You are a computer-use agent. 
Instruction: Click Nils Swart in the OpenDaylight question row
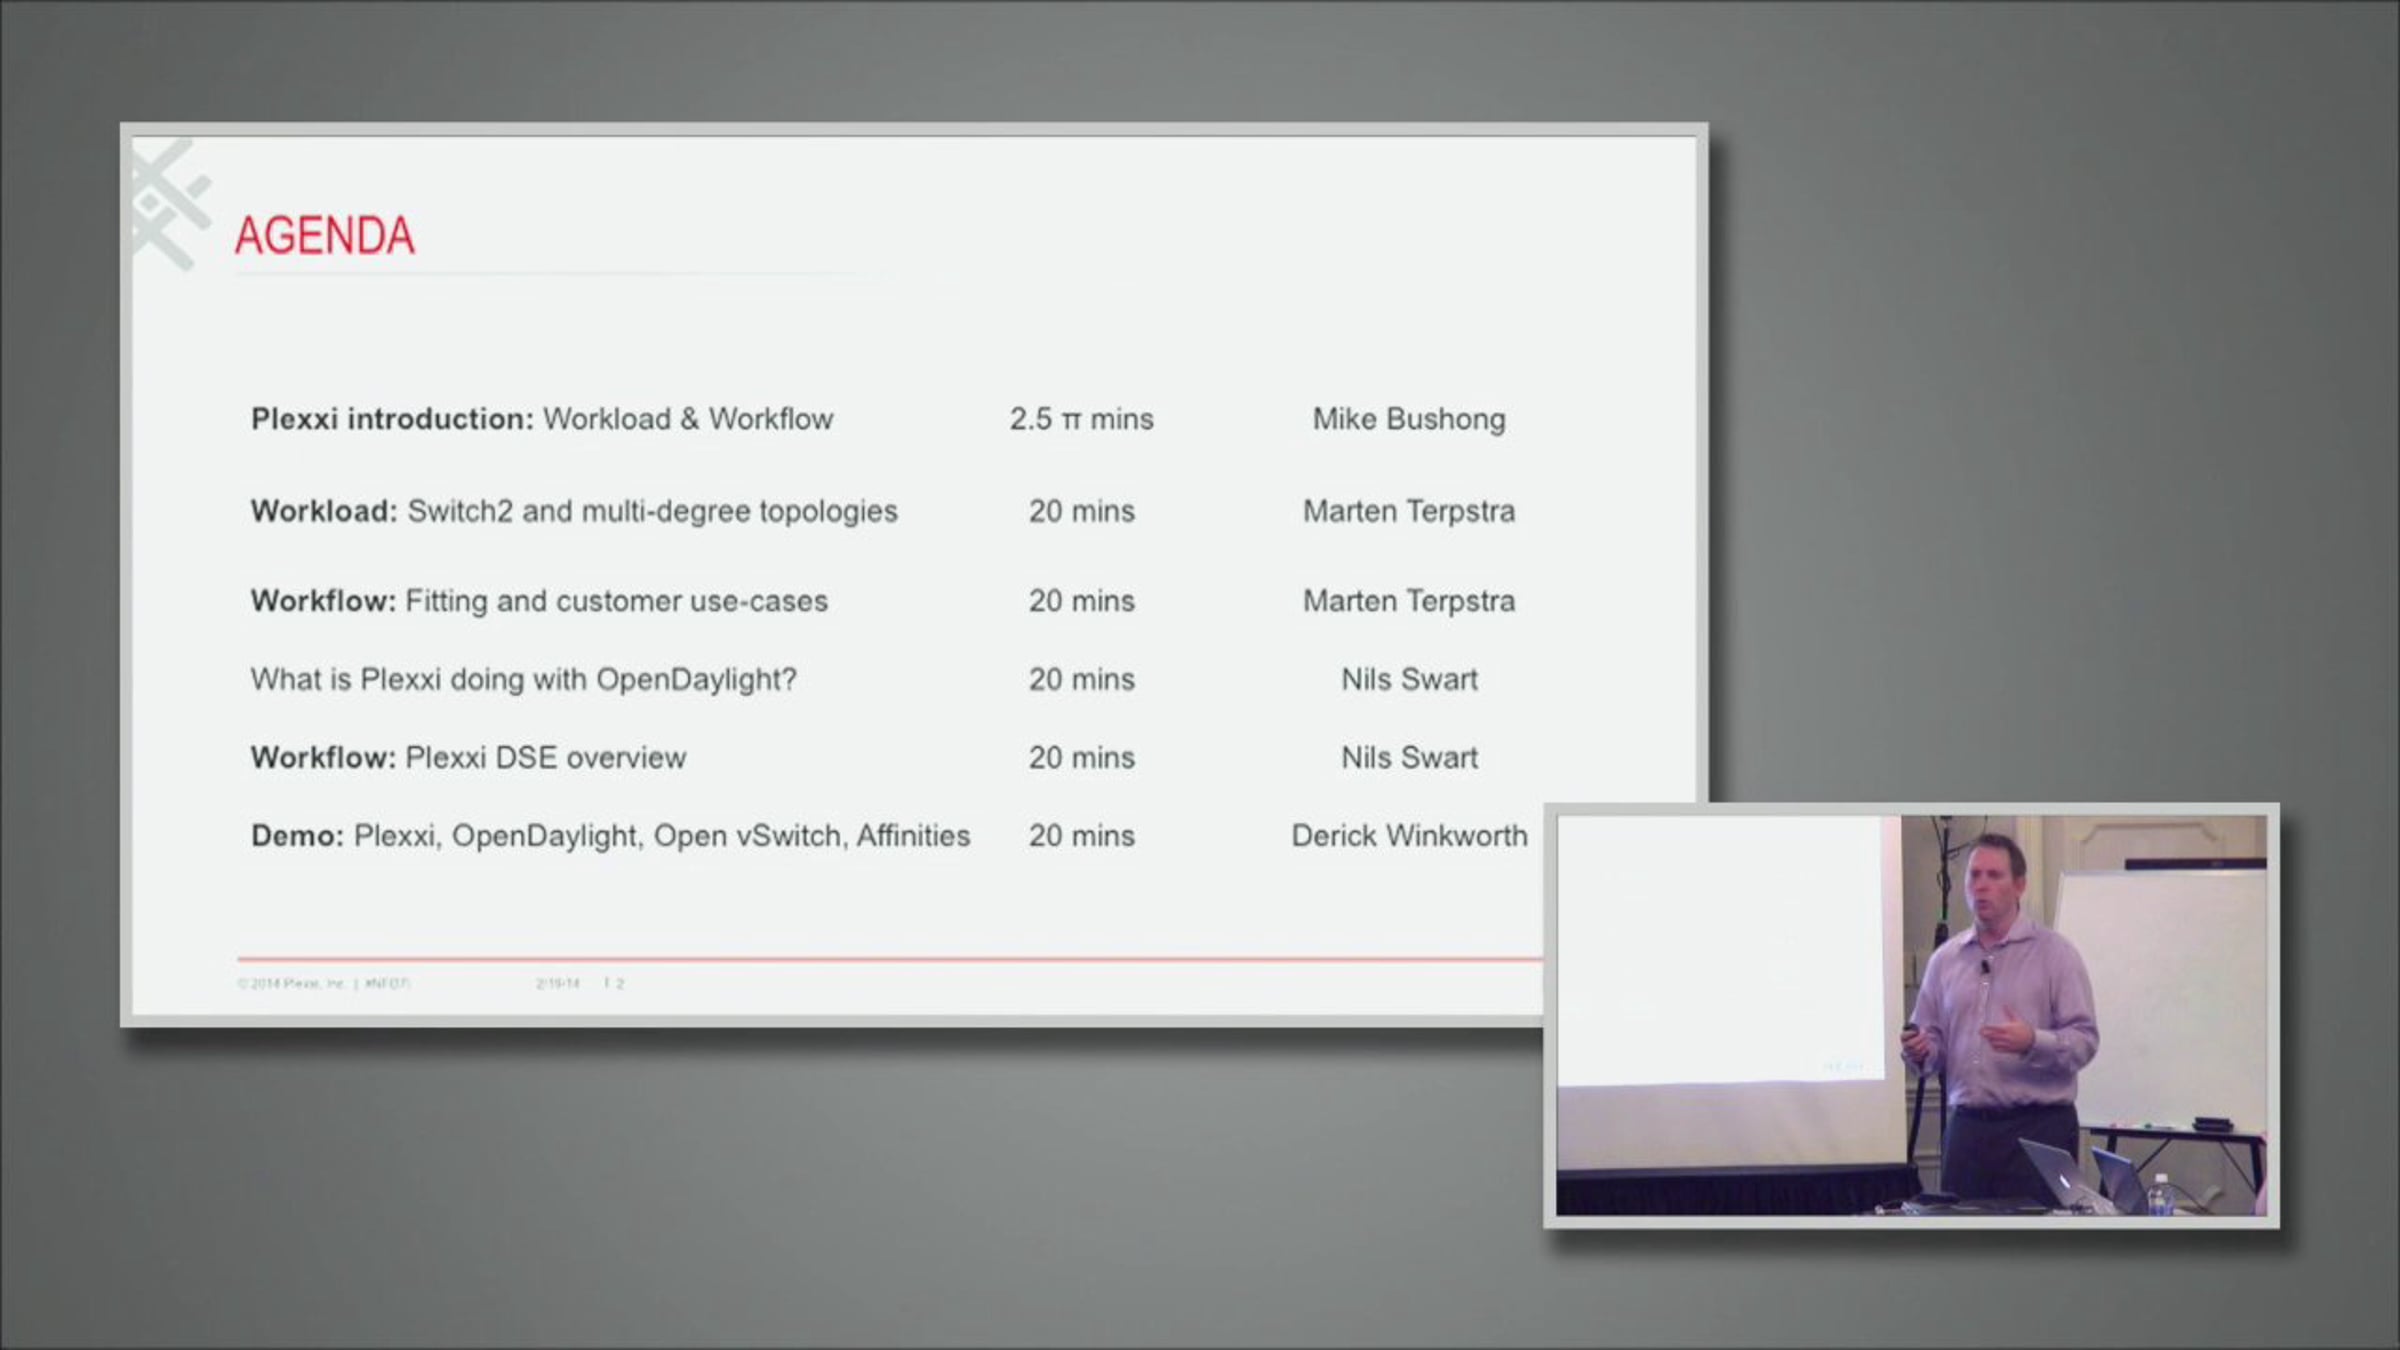pos(1409,679)
